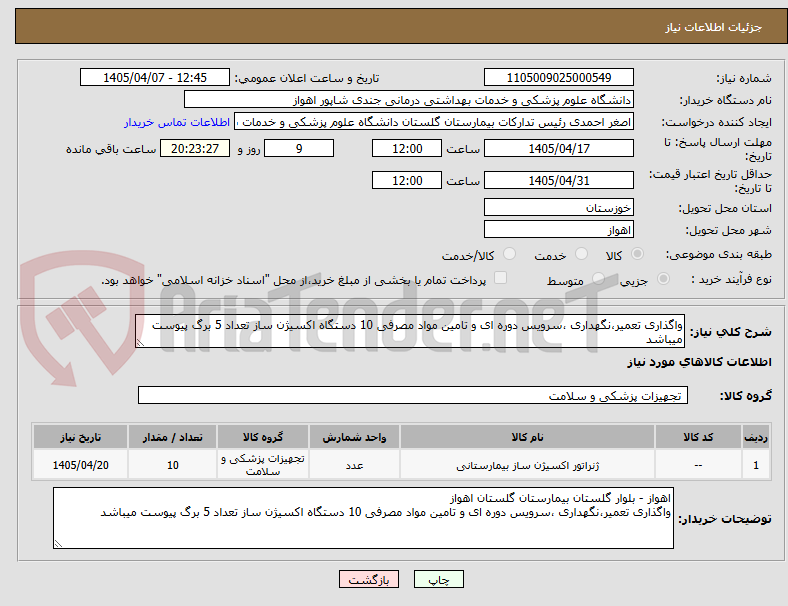
Task: Select the کالا radio button
Action: (x=637, y=254)
